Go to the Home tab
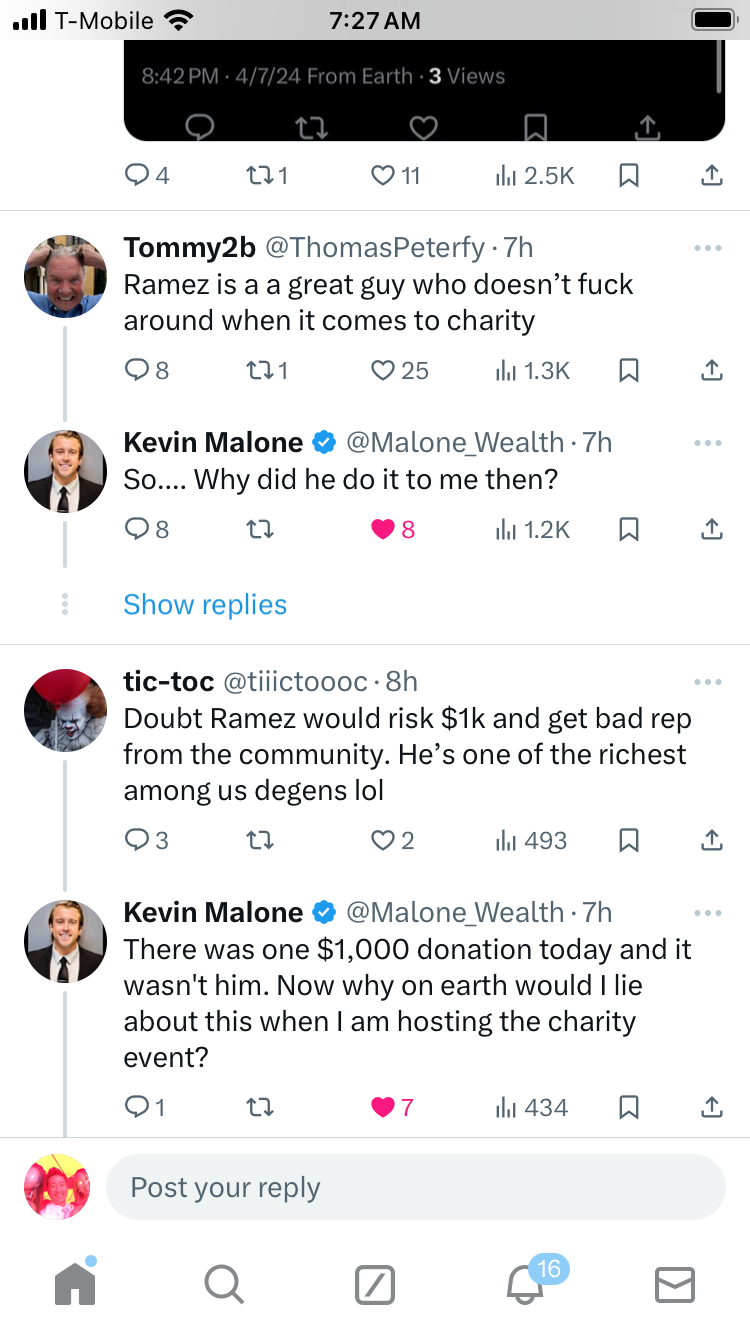The image size is (750, 1334). pos(75,1284)
